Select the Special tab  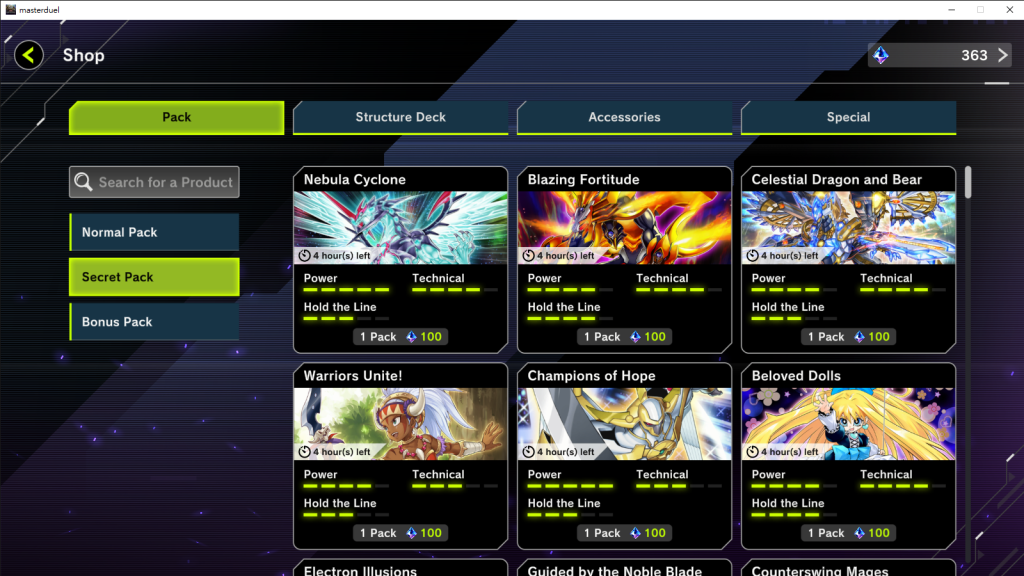[x=848, y=117]
